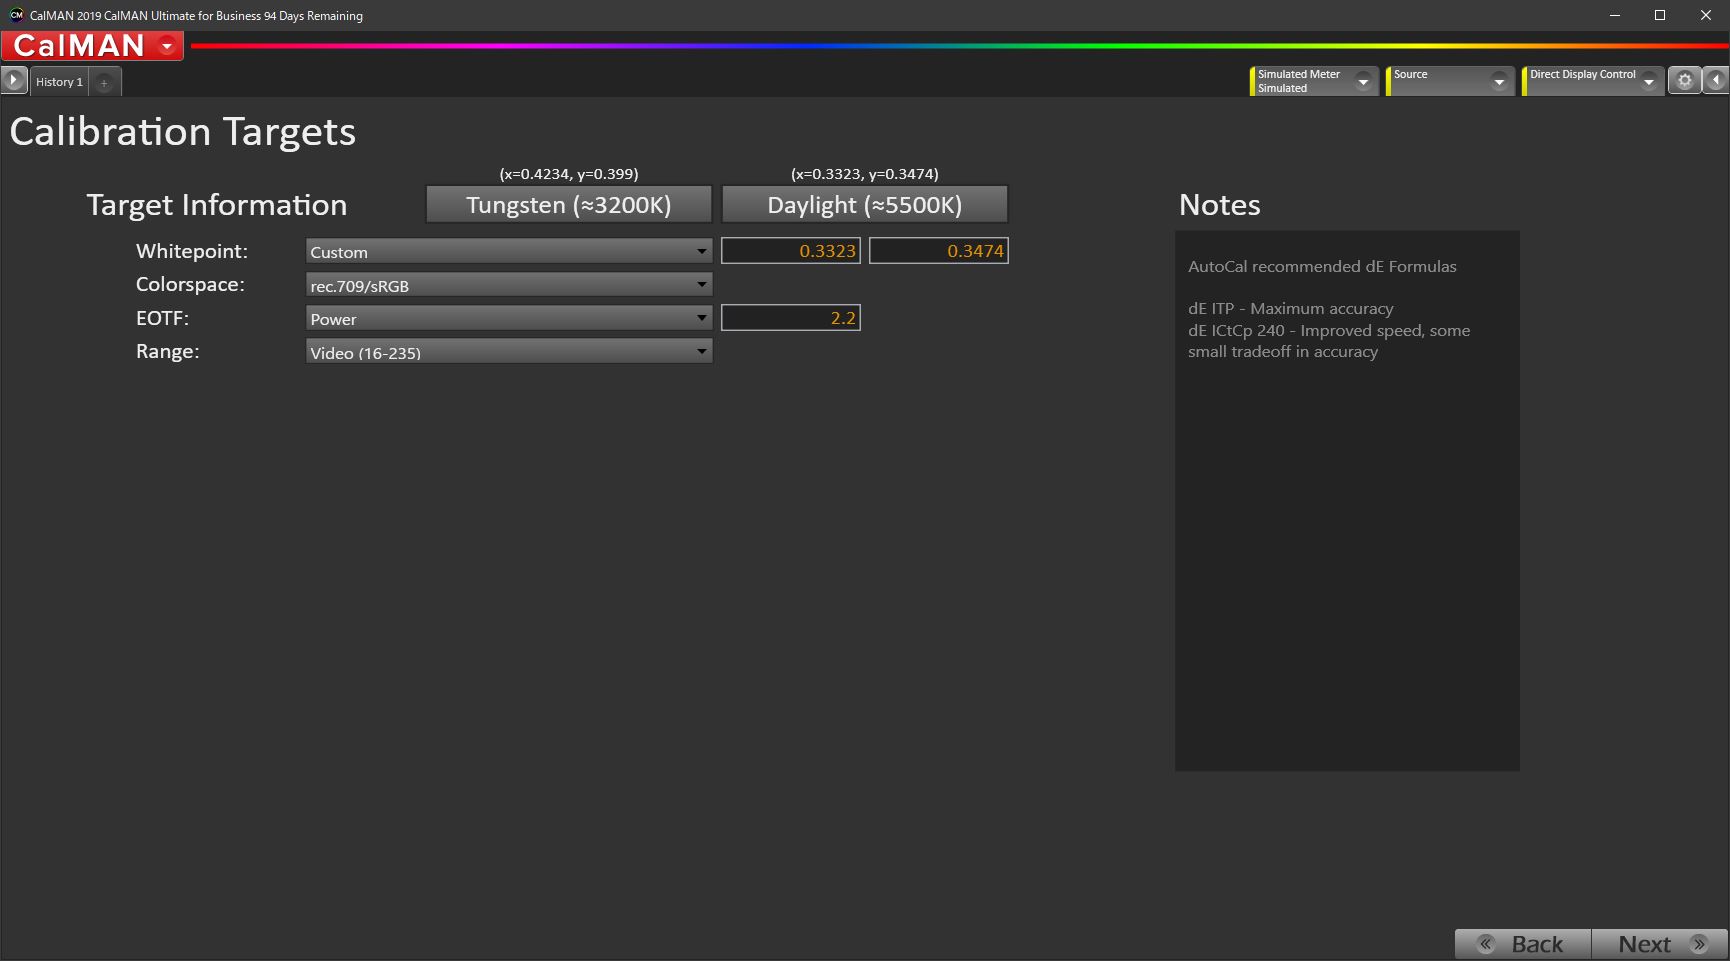Go Back to the previous step
Viewport: 1730px width, 961px height.
(1522, 944)
